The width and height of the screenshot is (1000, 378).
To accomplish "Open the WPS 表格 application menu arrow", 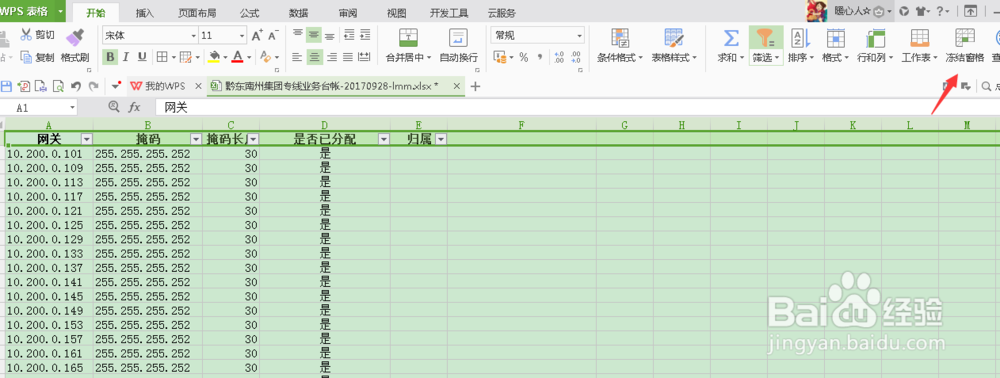I will (x=60, y=11).
